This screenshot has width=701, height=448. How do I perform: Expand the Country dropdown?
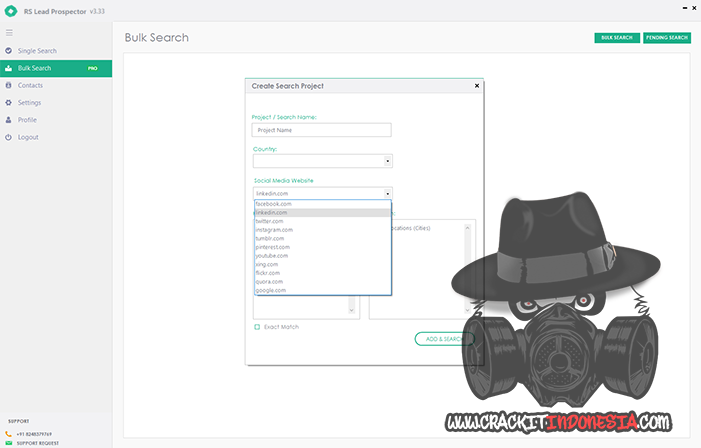point(388,161)
